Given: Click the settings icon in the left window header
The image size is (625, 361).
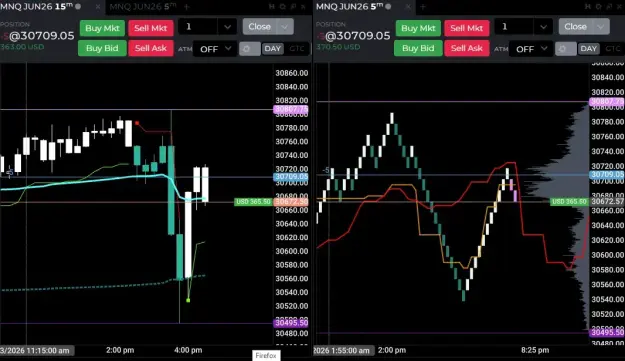Looking at the screenshot, I should click(283, 6).
